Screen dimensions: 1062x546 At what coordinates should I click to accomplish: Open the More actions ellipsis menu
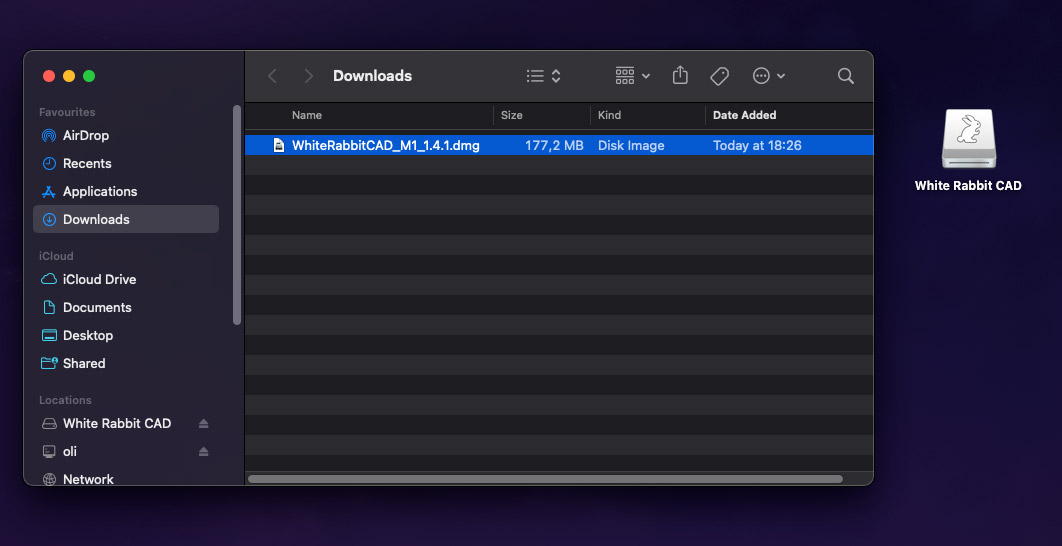[769, 76]
